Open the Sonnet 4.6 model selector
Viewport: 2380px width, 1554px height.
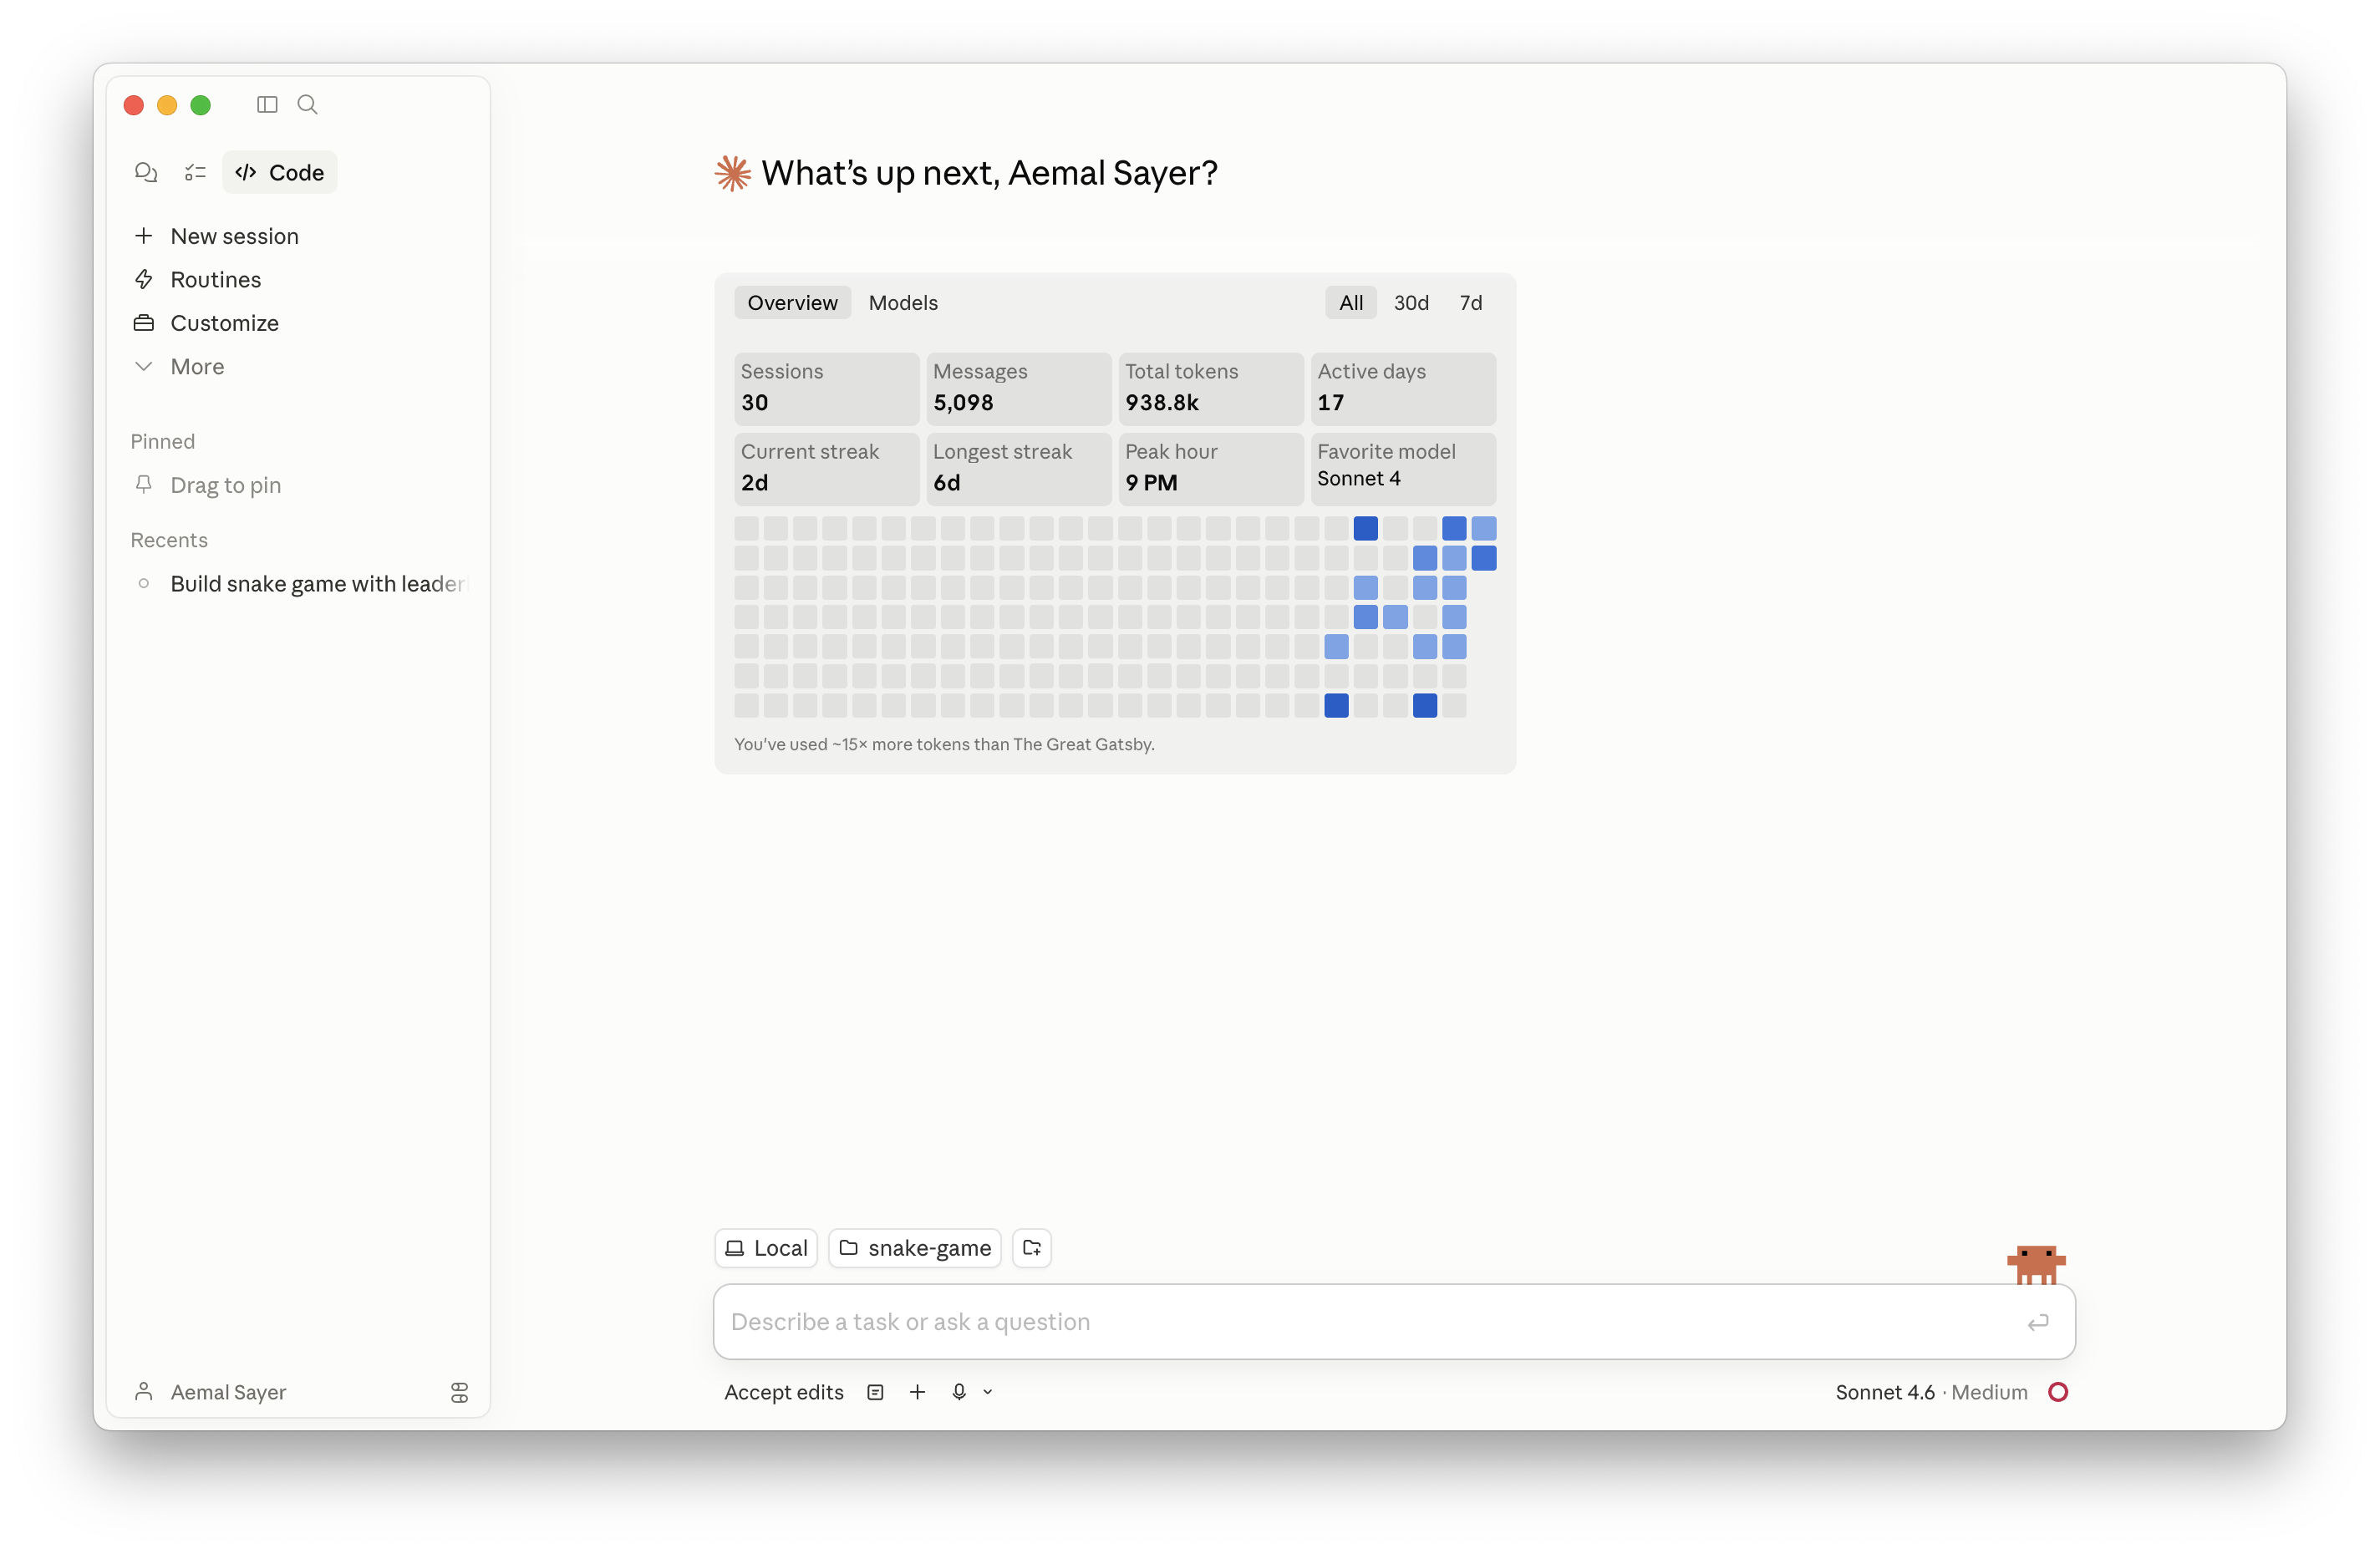1886,1391
